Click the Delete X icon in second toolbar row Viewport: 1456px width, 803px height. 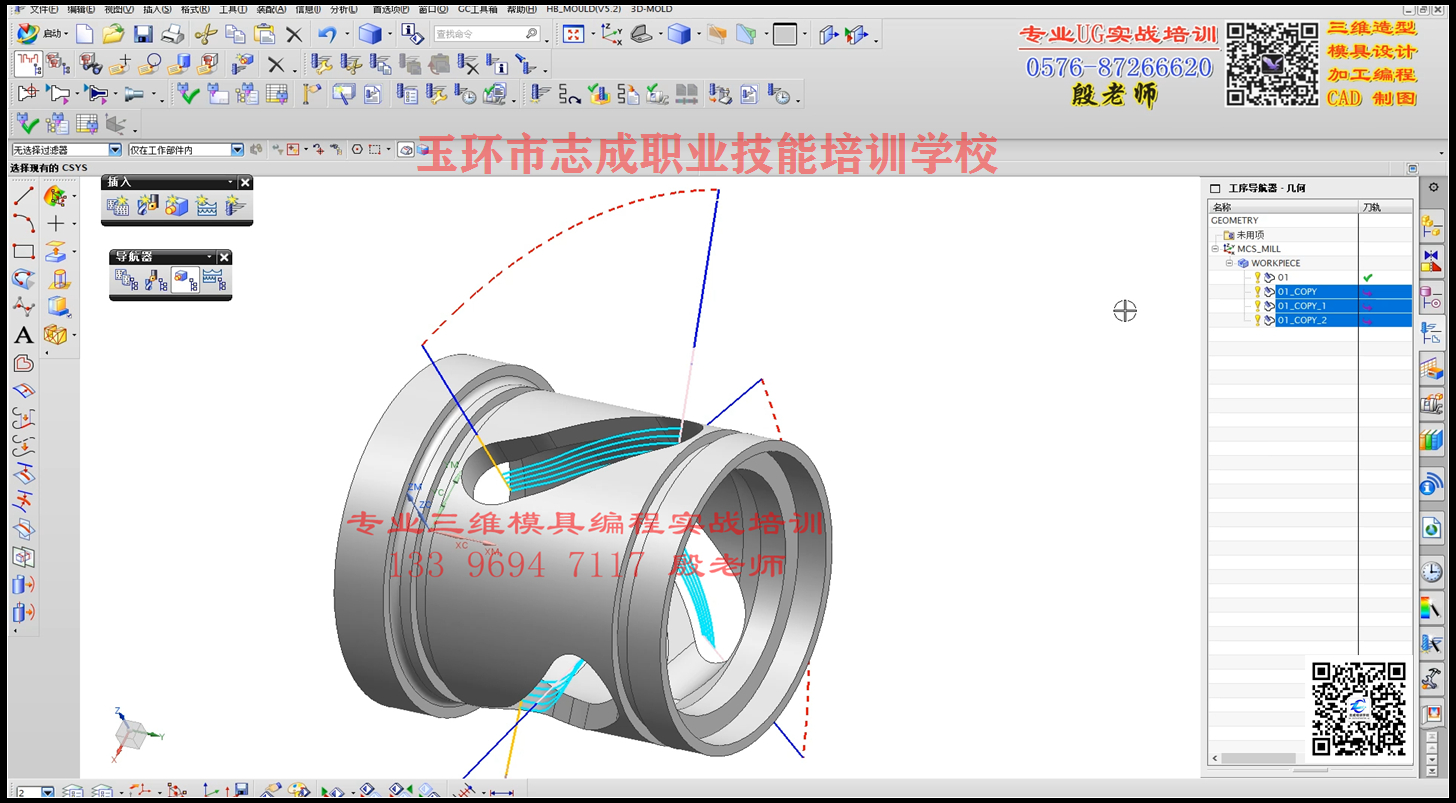coord(275,65)
